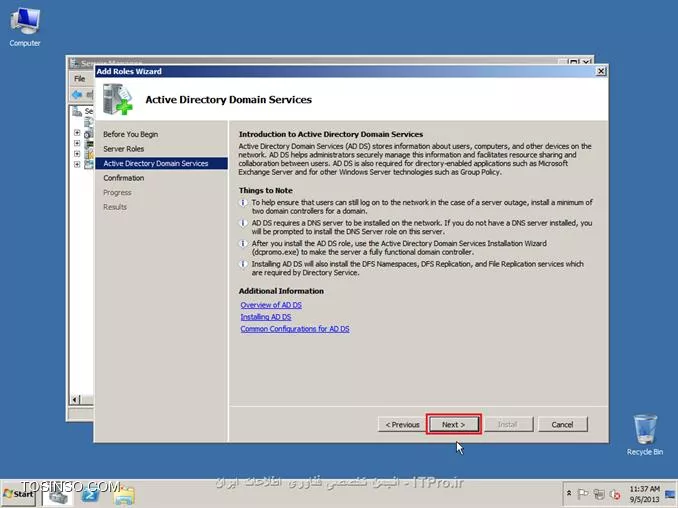Open the Computer desktop icon
678x508 pixels.
(25, 27)
